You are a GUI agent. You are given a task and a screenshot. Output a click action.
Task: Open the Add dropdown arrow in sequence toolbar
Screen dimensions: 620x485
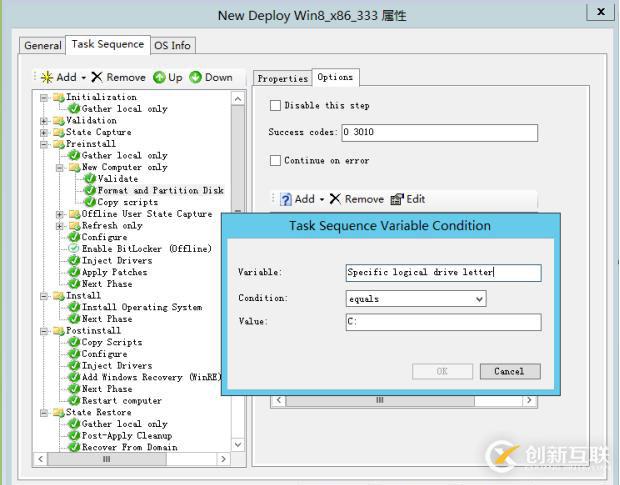(x=83, y=78)
